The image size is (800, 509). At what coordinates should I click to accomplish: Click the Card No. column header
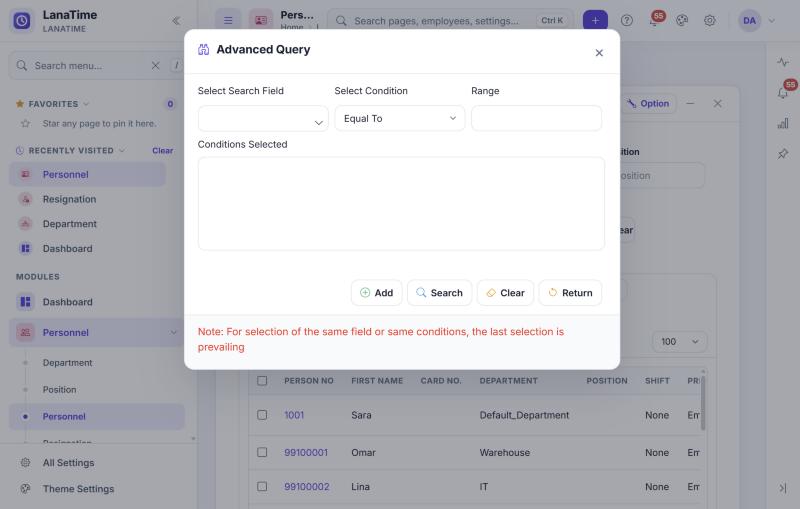pos(441,381)
